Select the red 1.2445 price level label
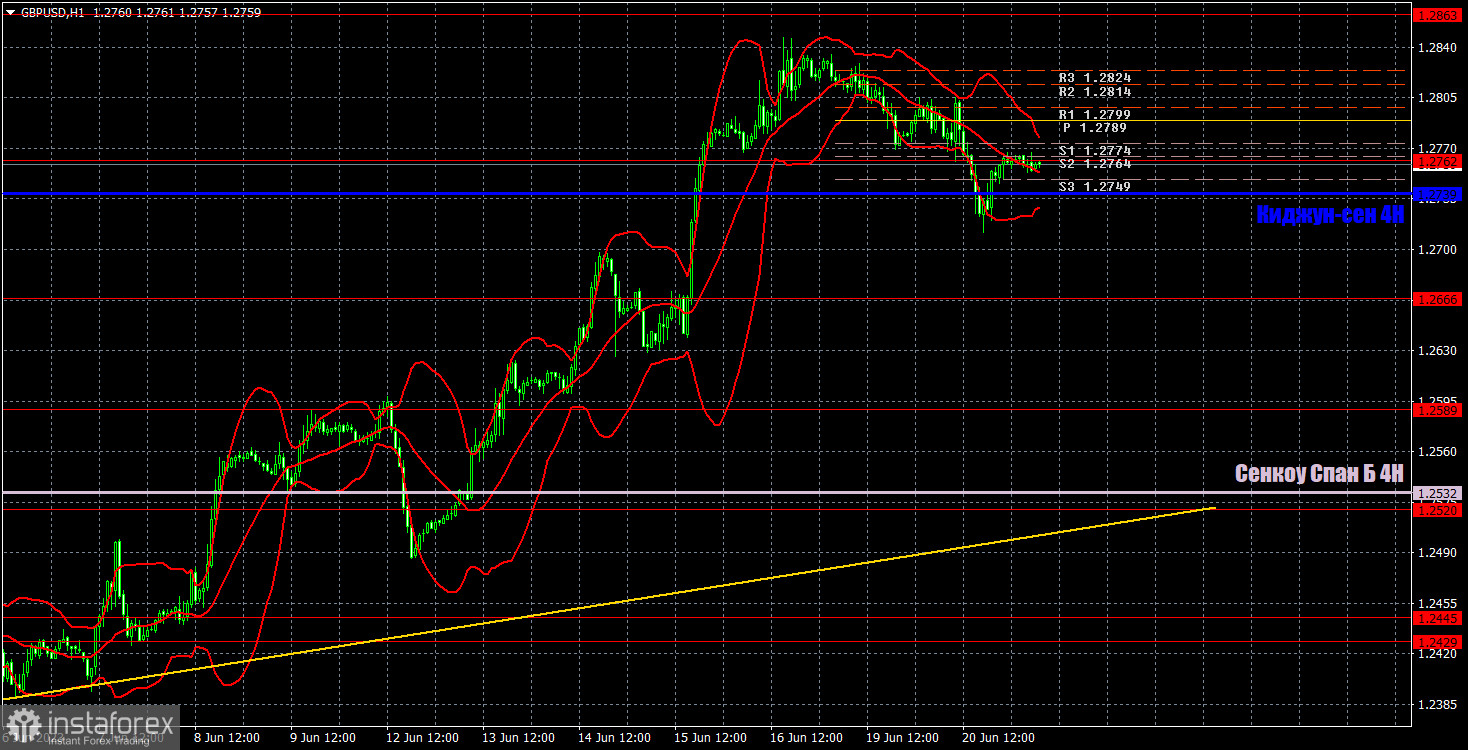 (x=1438, y=618)
